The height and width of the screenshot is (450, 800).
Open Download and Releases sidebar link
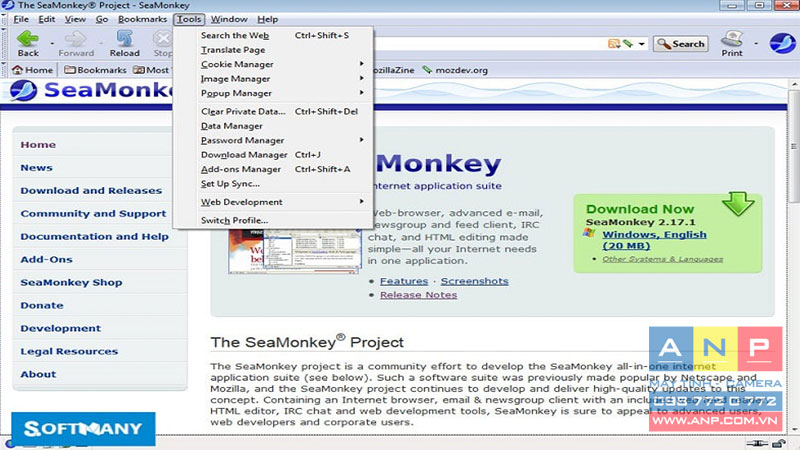91,190
